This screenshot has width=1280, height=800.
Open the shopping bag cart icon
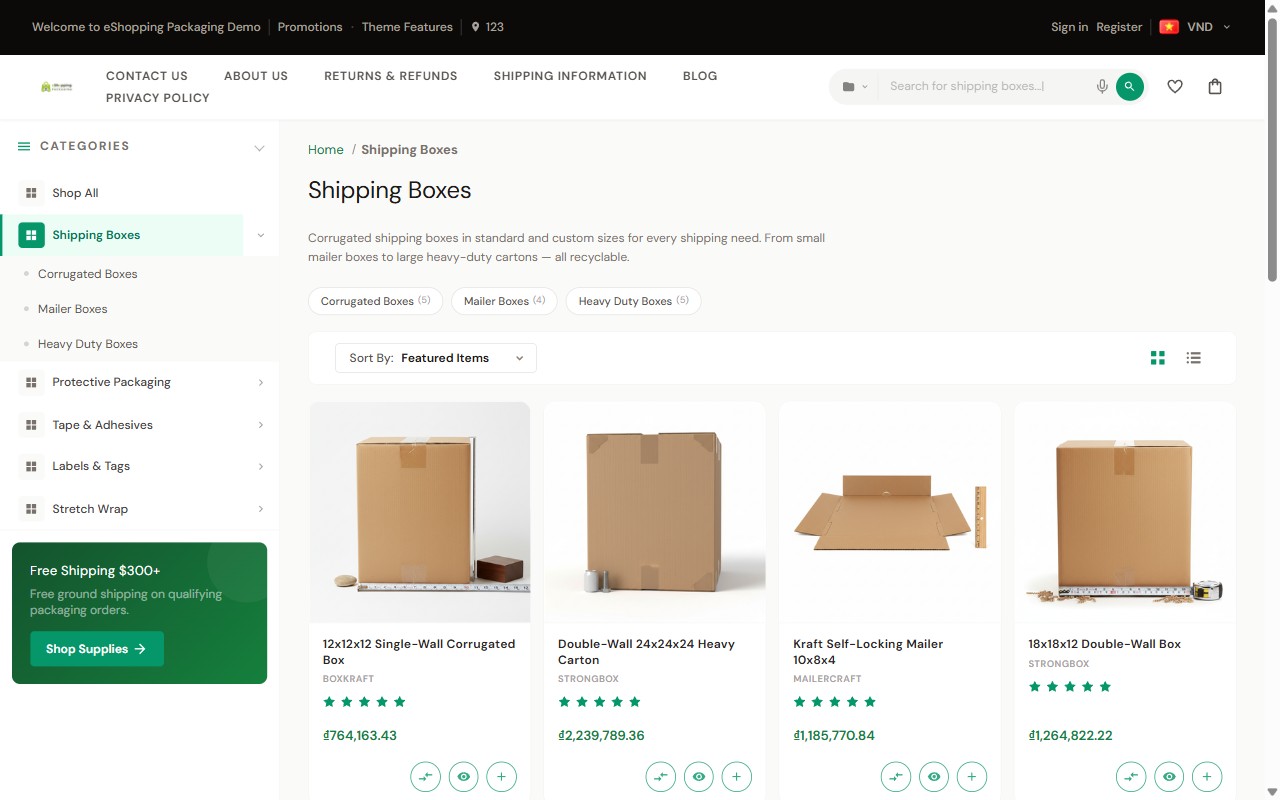1215,86
